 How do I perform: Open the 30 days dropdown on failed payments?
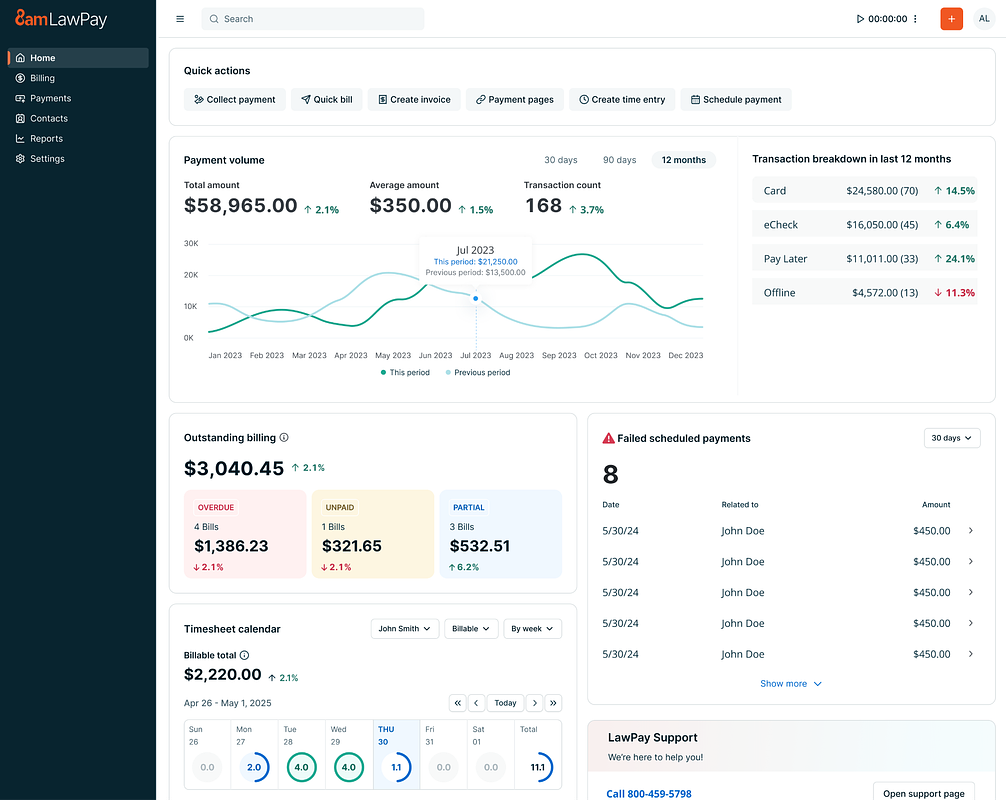point(951,437)
